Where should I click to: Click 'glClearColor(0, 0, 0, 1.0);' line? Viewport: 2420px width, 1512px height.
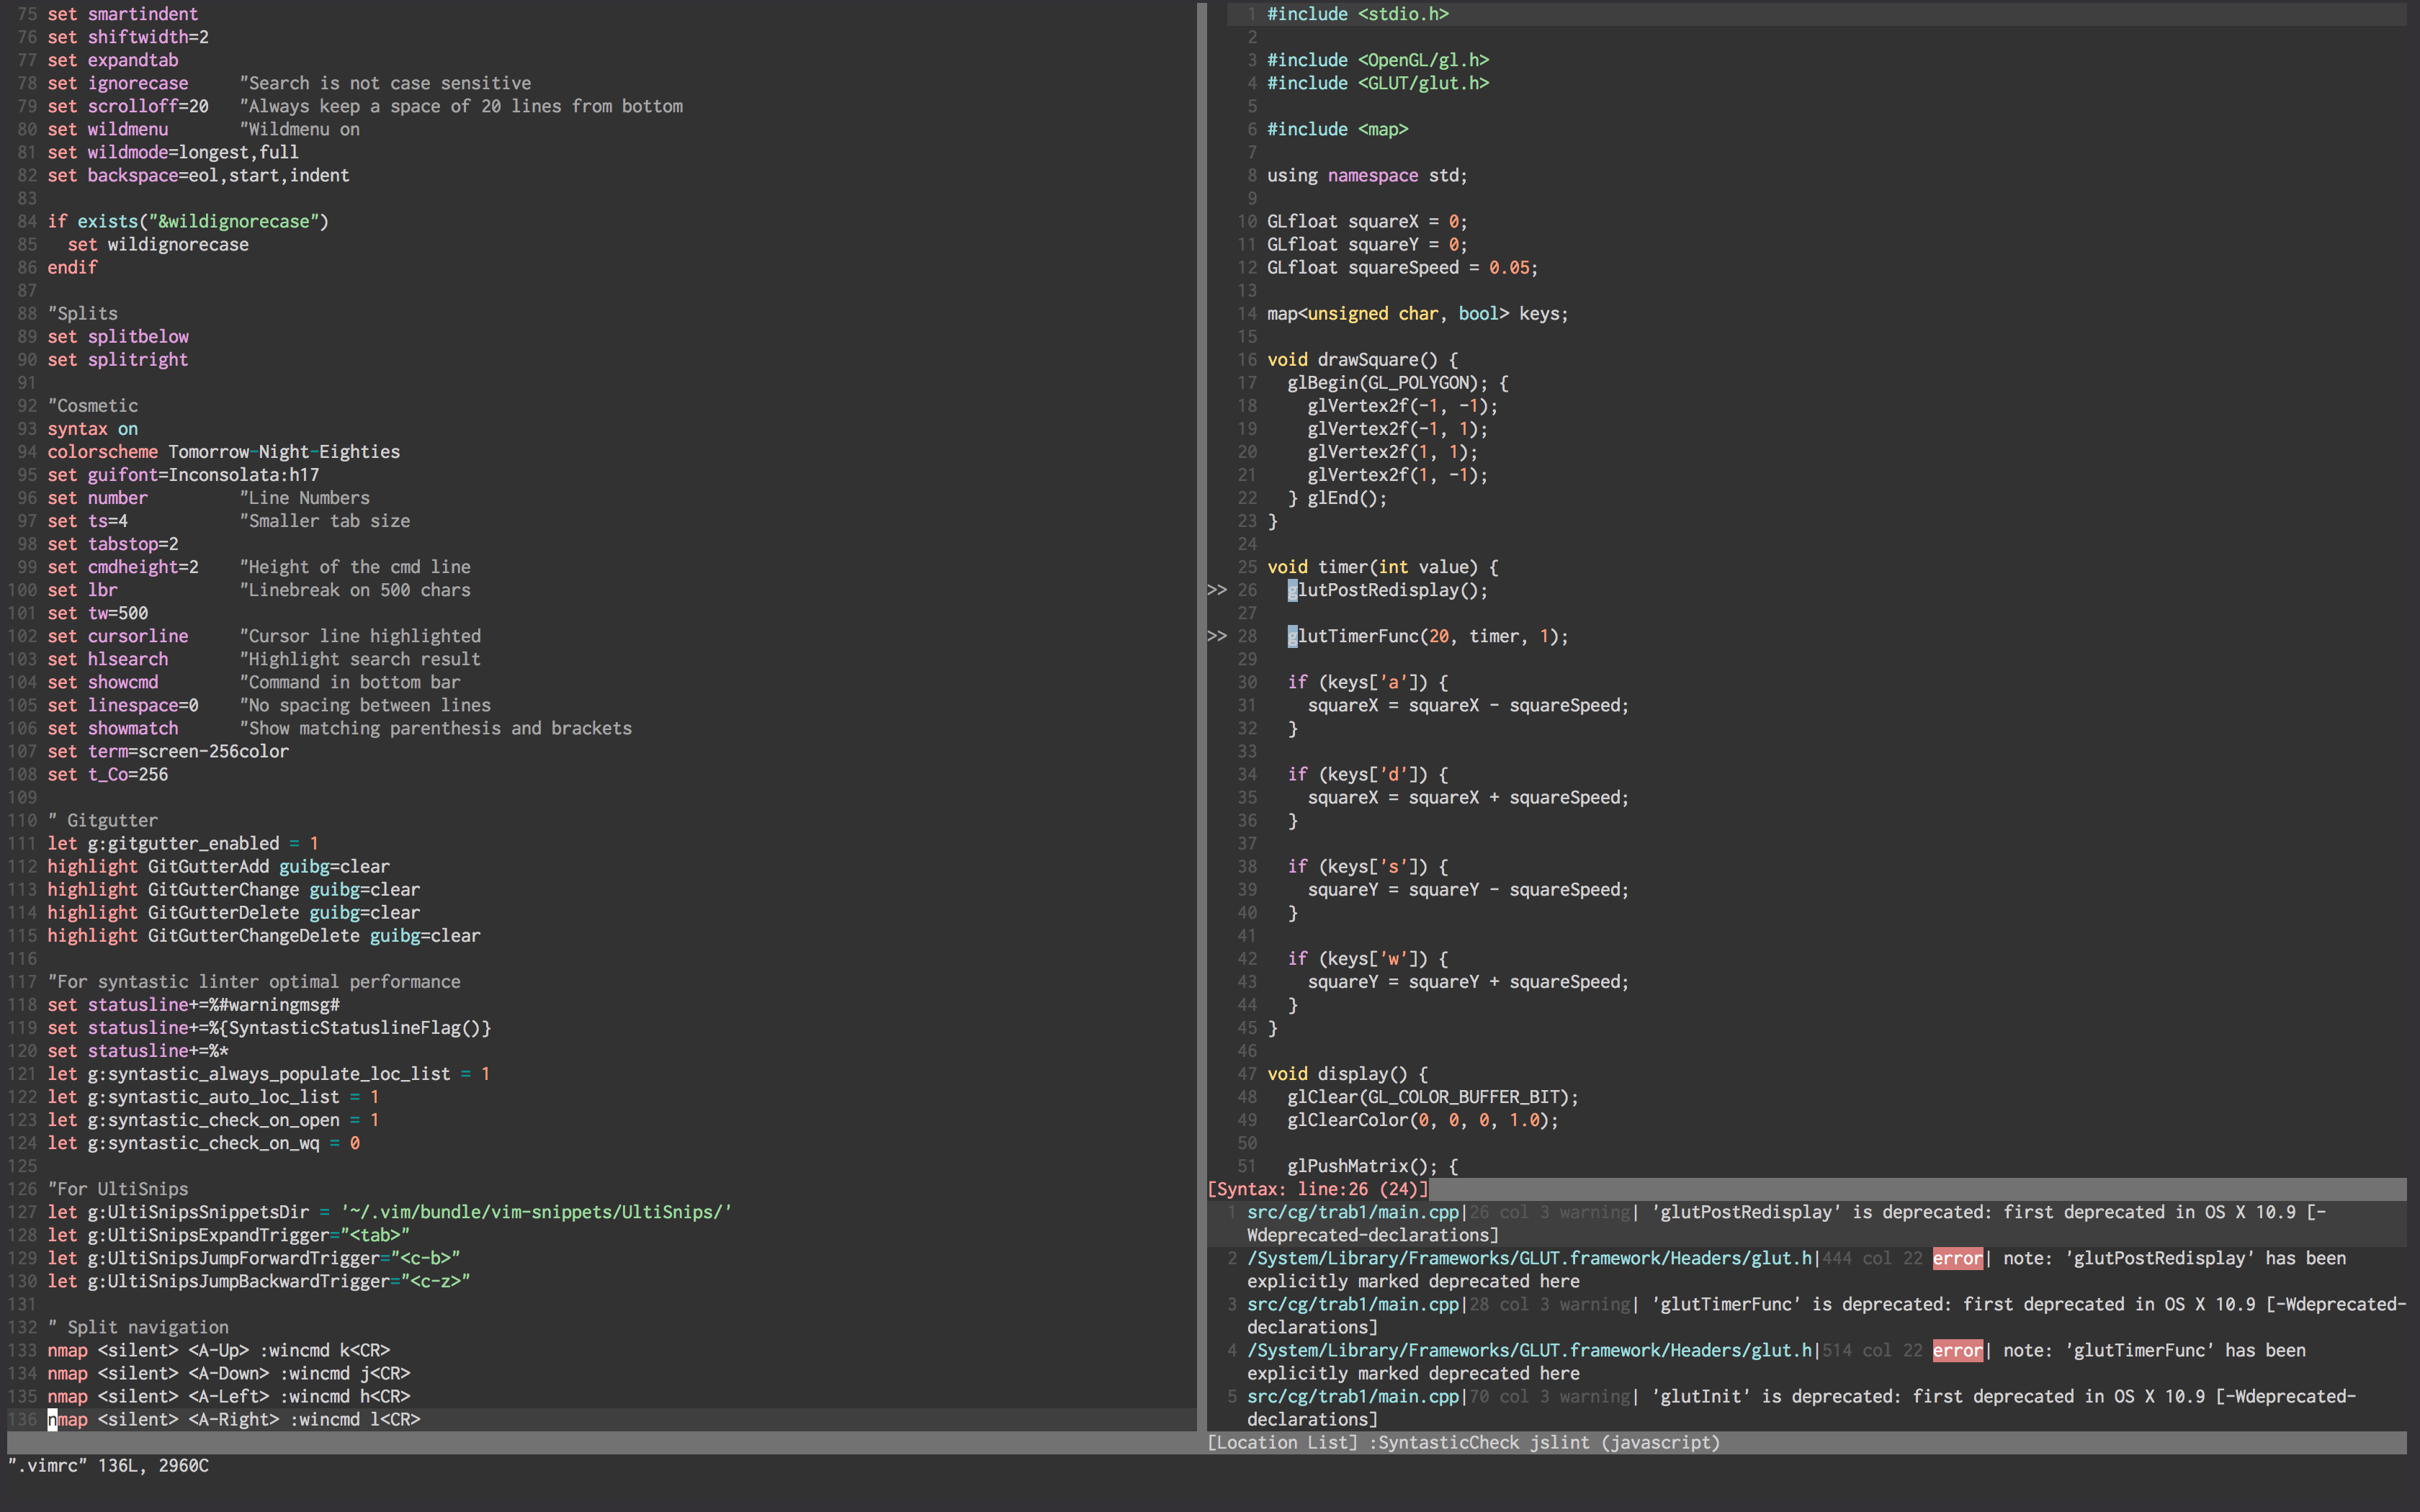tap(1423, 1120)
